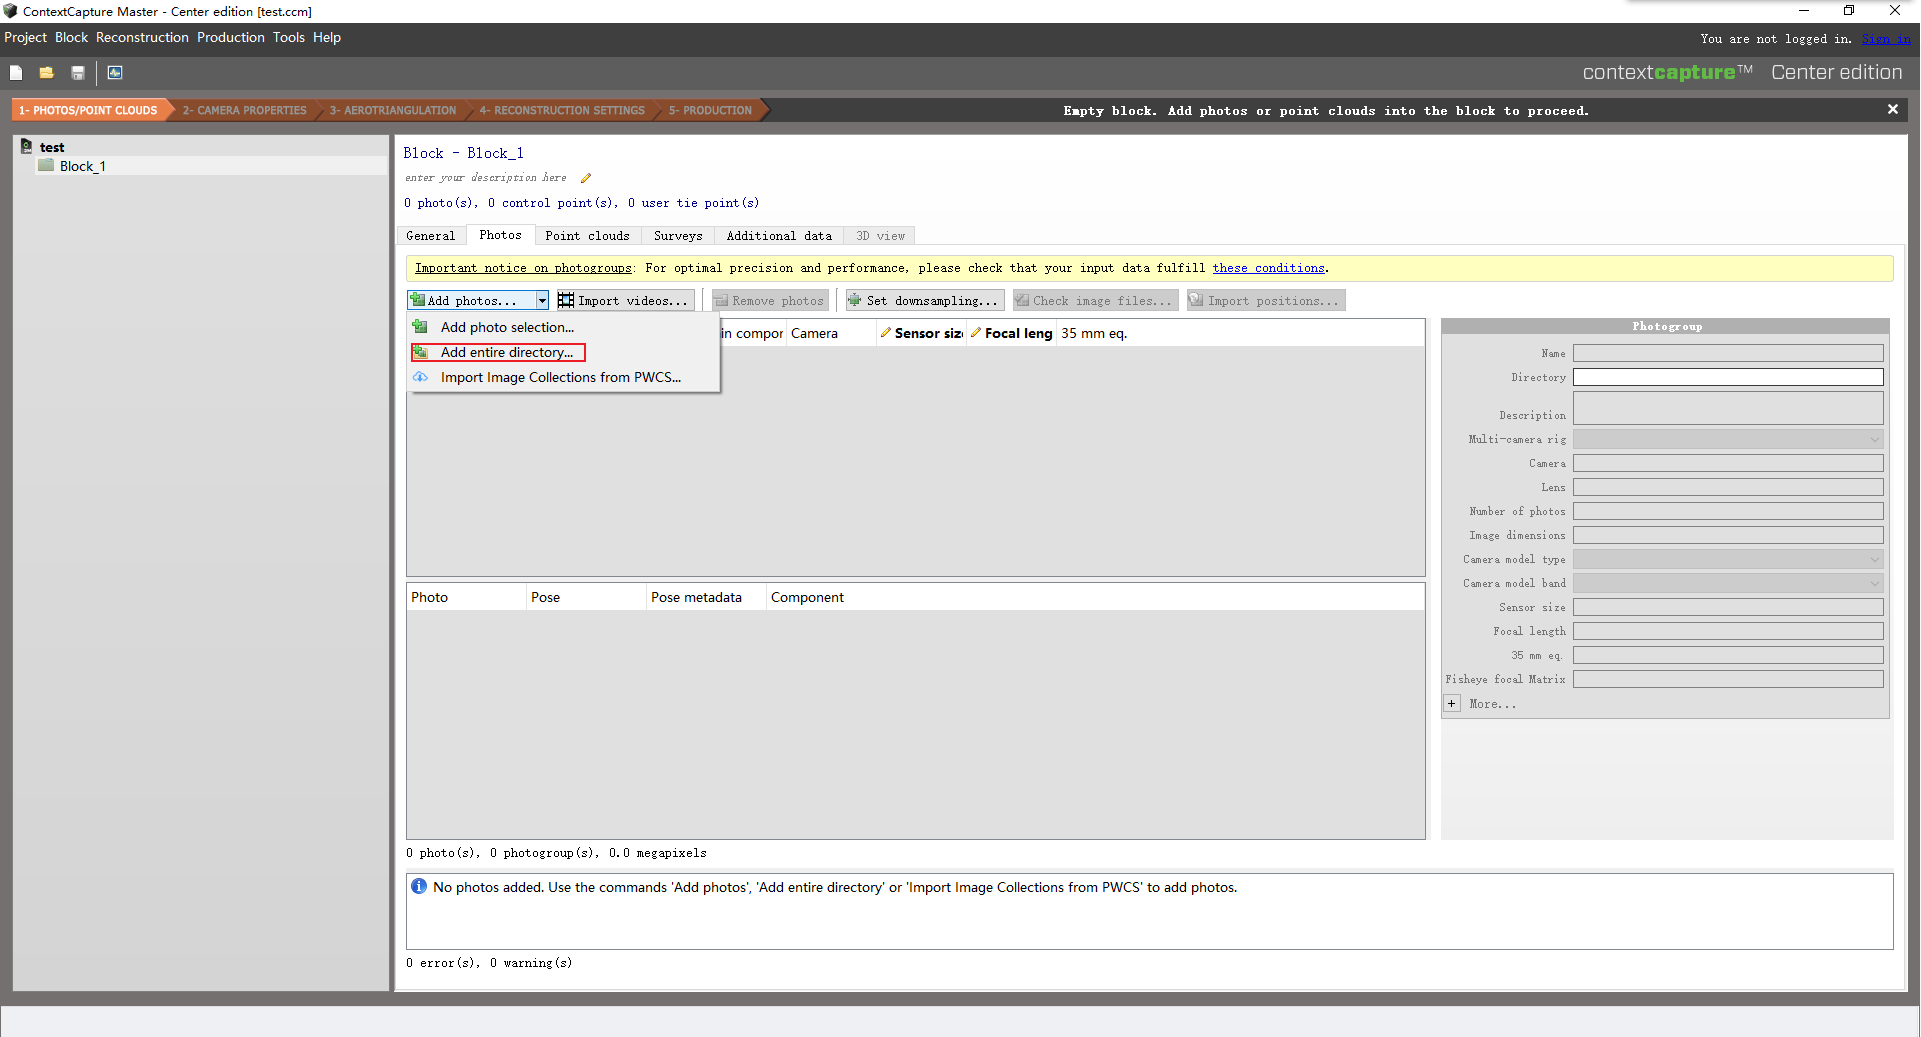The image size is (1921, 1037).
Task: Go to step 3 Aerotriangulation
Action: [392, 110]
